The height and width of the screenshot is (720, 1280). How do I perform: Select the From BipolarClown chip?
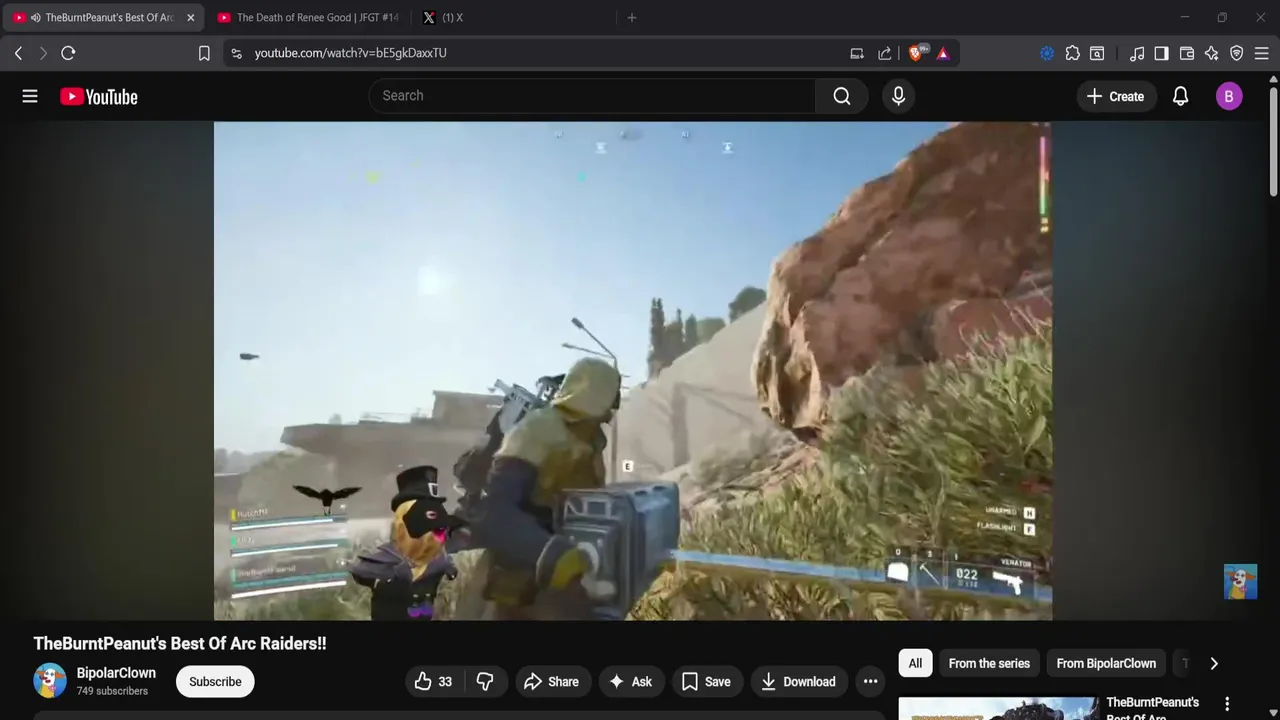[x=1106, y=663]
